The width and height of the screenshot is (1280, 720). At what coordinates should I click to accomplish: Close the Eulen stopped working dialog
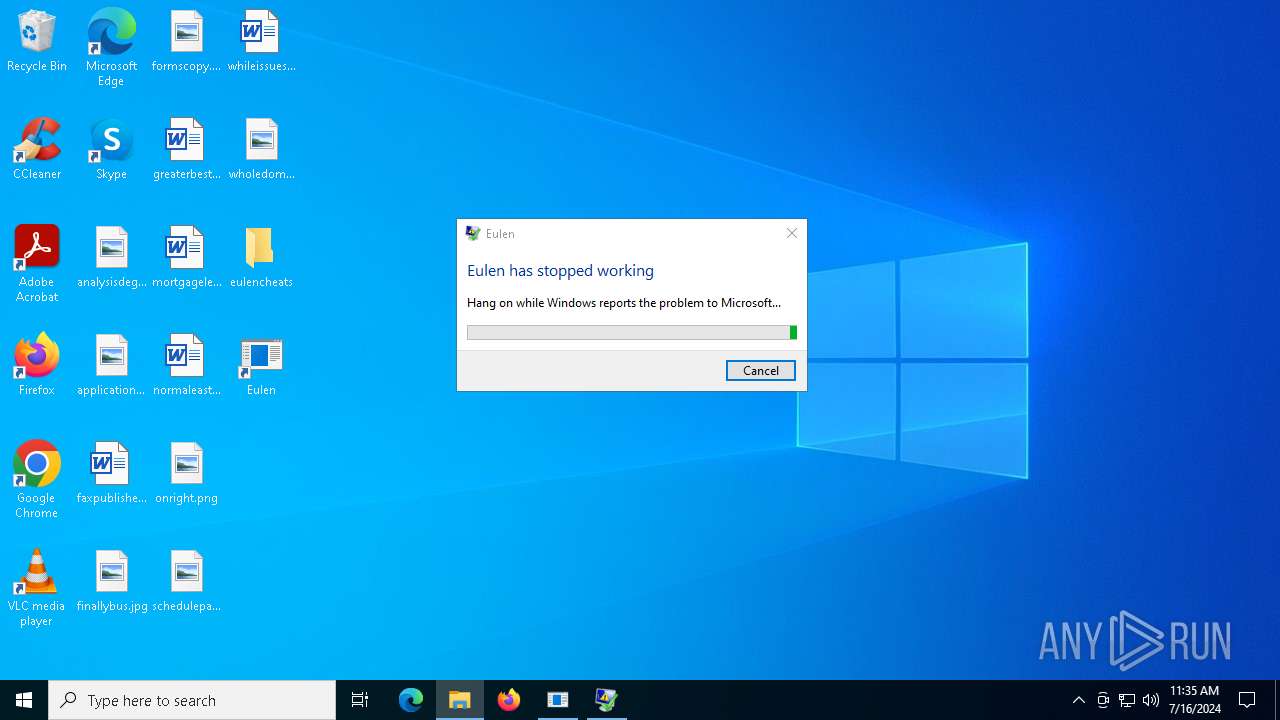click(791, 233)
